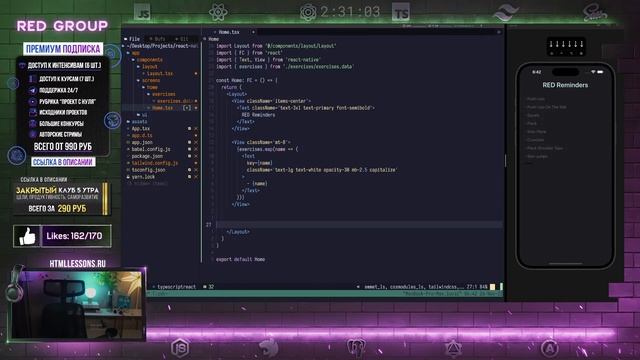This screenshot has height=360, width=640.
Task: Click the closing </Layout> tag line
Action: click(x=238, y=232)
